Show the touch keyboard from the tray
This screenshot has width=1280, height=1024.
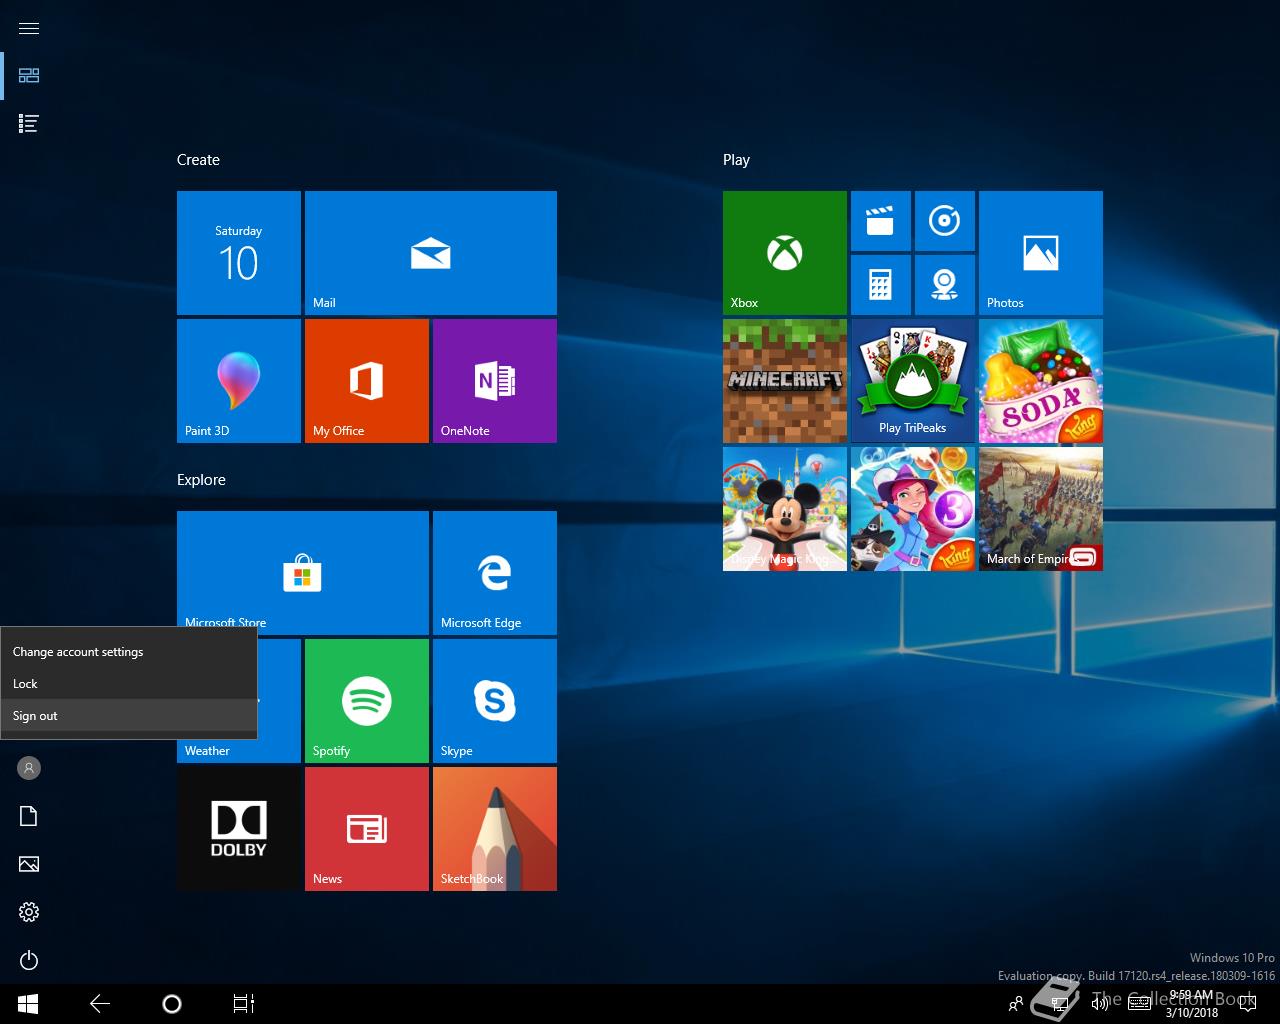tap(1139, 1004)
